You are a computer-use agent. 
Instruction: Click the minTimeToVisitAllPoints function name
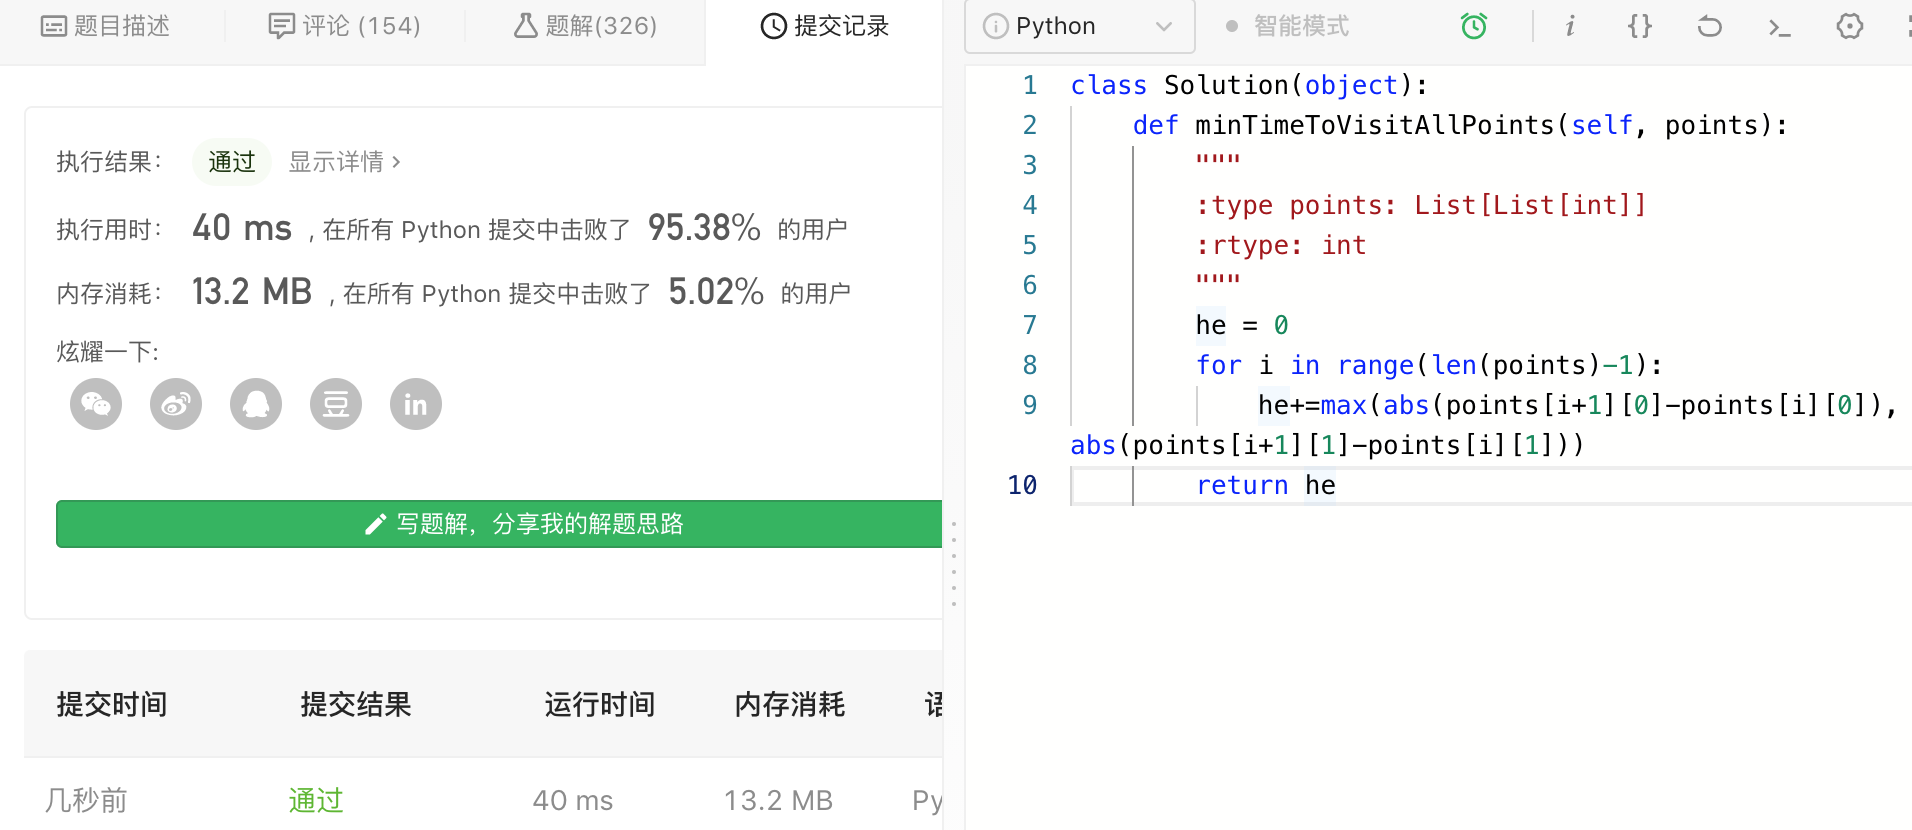click(x=1375, y=125)
